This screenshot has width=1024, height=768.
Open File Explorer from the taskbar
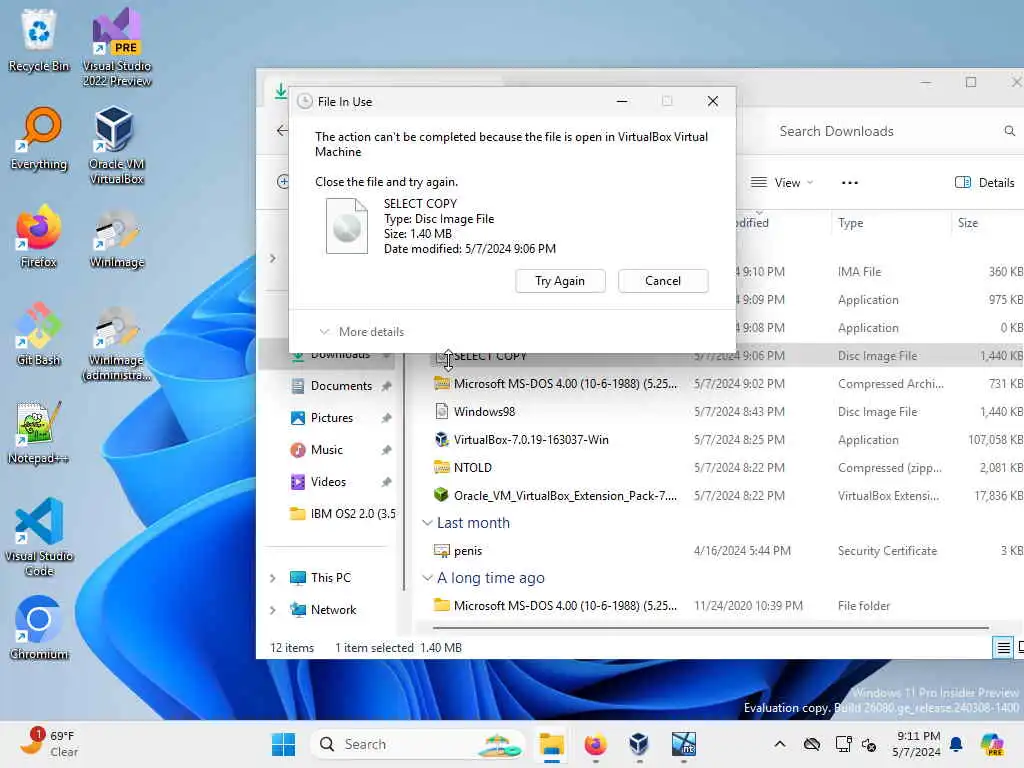(551, 744)
